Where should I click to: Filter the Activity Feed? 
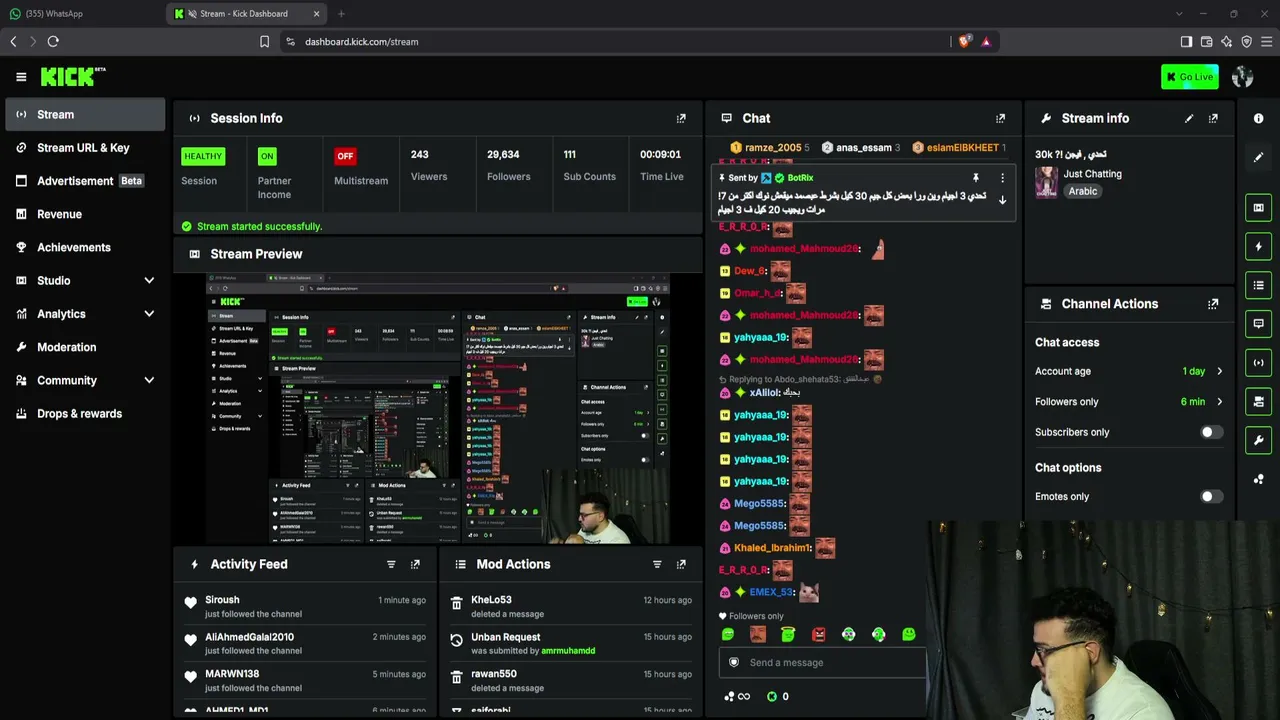point(391,564)
